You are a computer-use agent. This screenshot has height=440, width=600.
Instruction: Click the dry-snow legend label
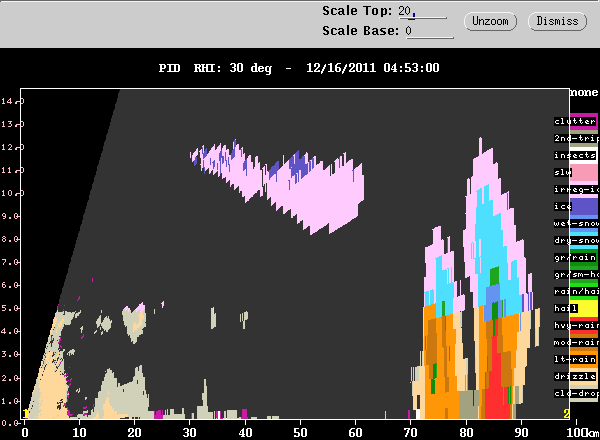[x=576, y=240]
